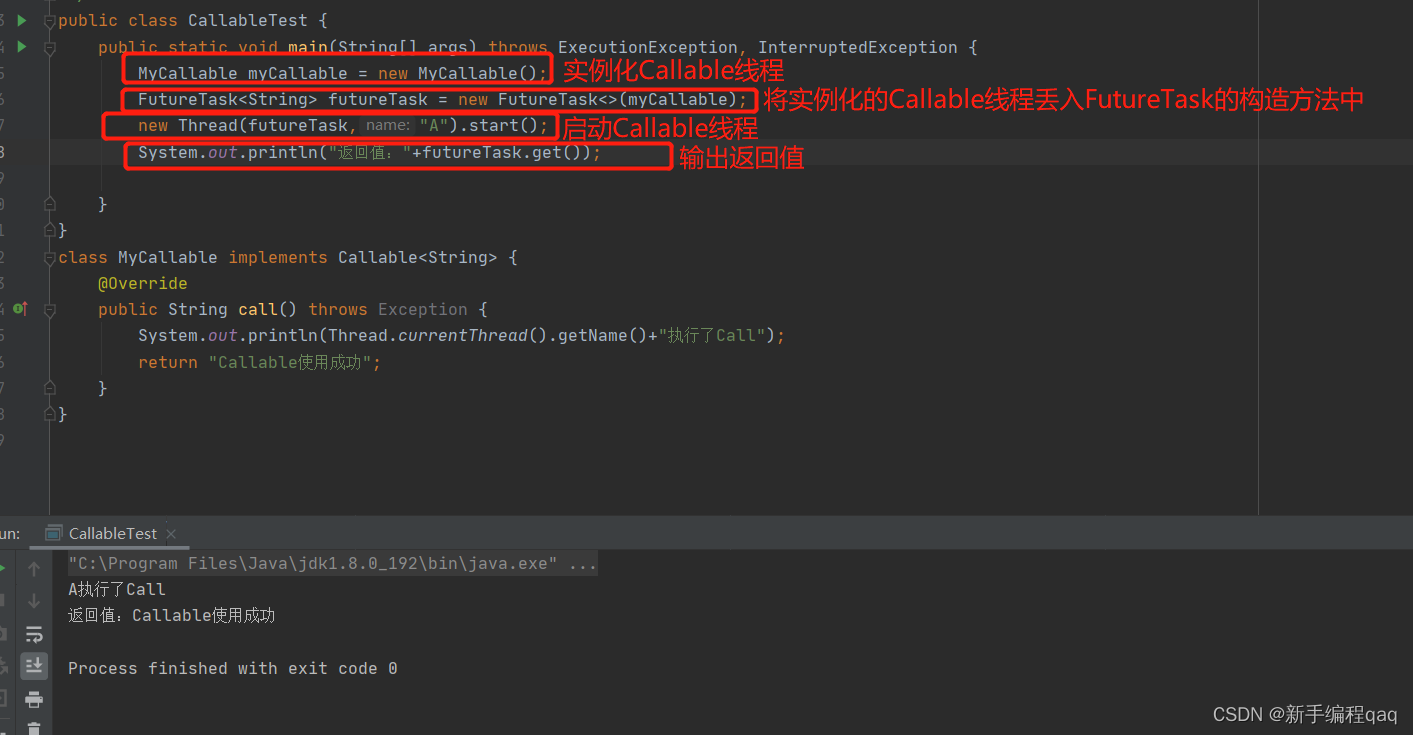
Task: Click 'MyCallable' in the class MyCallable declaration
Action: pos(168,257)
